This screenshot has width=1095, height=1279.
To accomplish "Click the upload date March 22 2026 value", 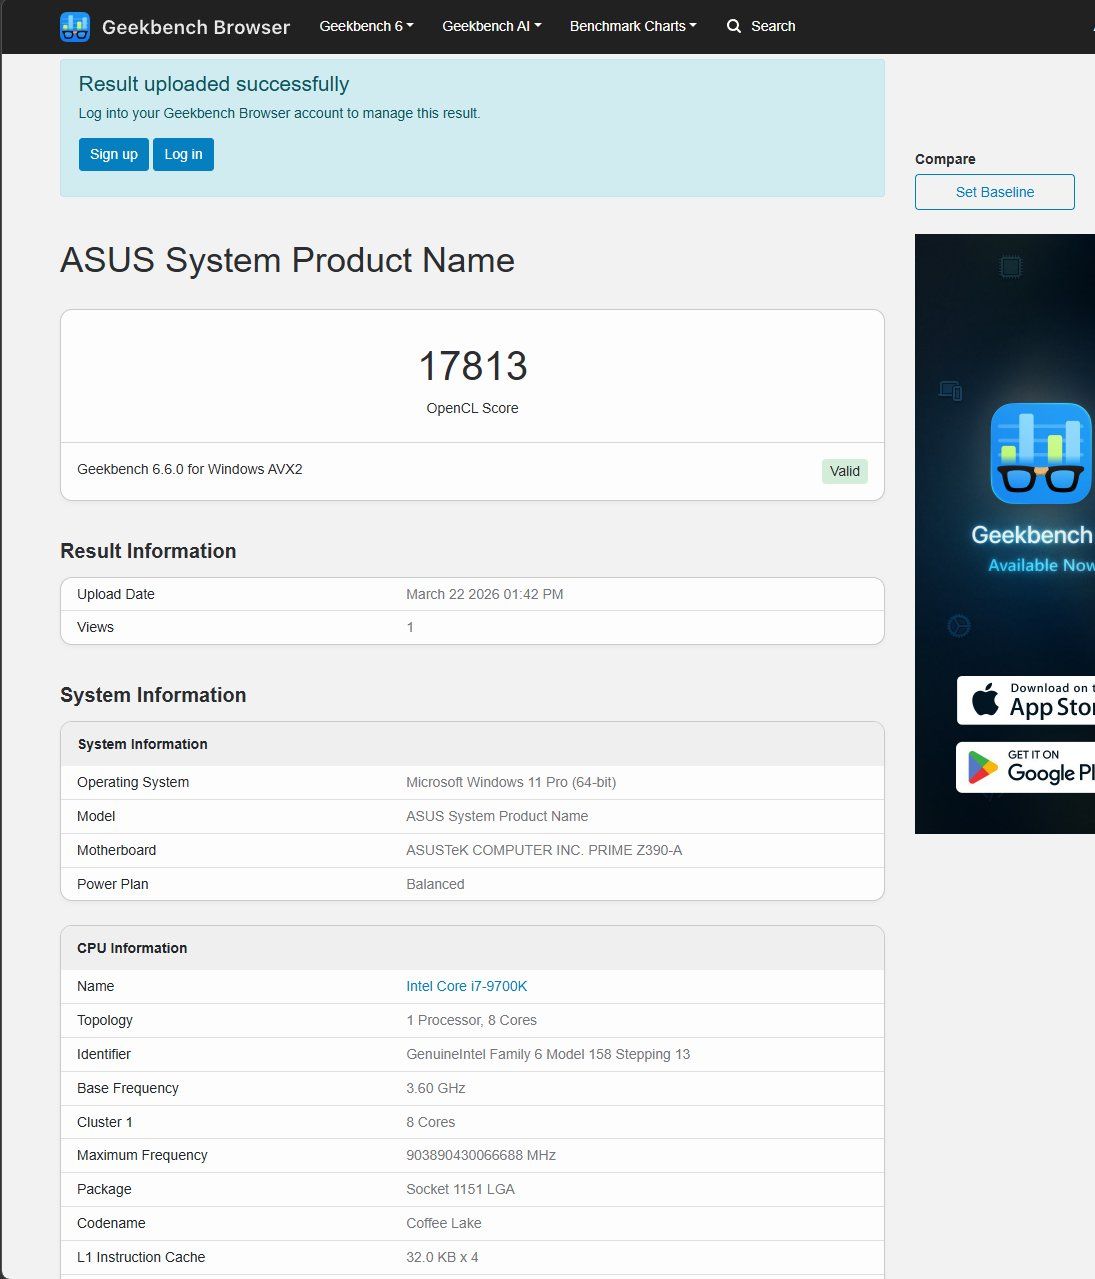I will [485, 594].
